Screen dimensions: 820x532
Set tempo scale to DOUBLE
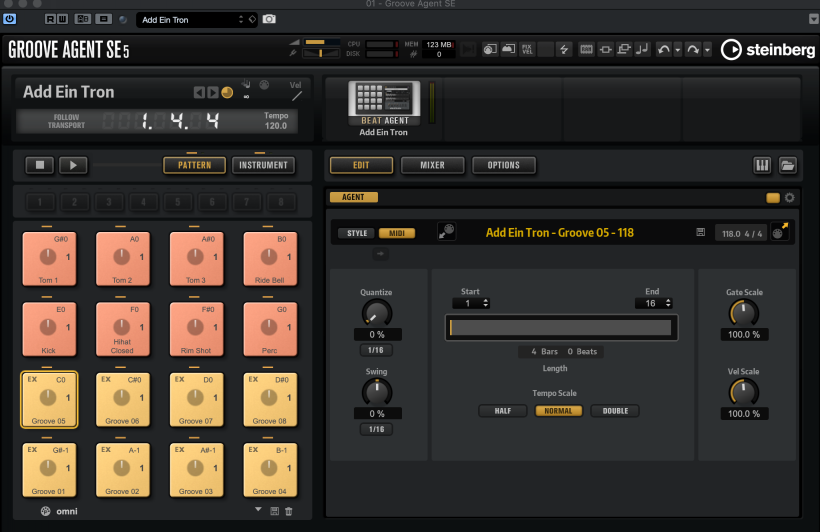(615, 411)
